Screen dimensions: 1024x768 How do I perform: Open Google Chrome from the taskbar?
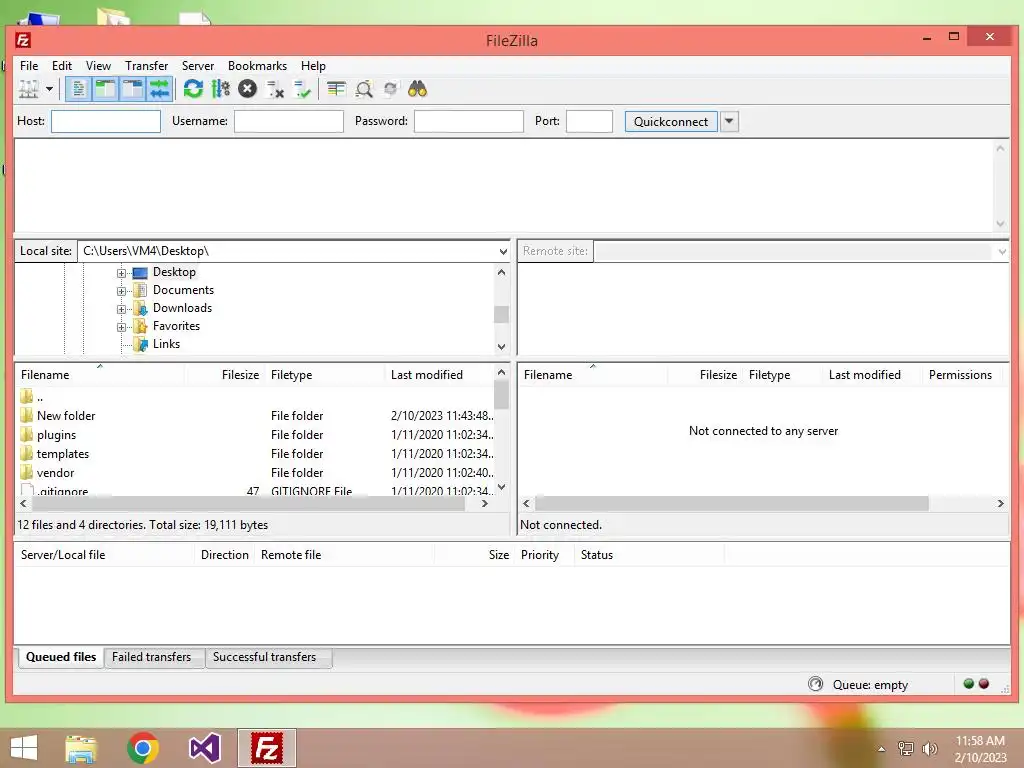click(x=143, y=748)
